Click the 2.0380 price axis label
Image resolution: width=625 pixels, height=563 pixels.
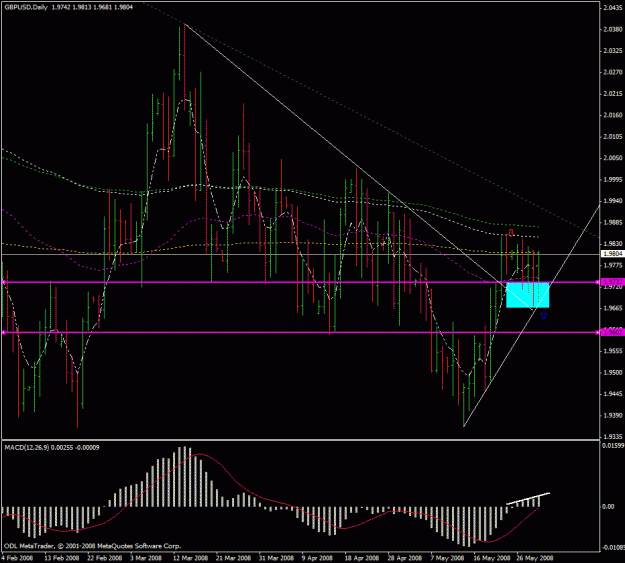click(x=613, y=29)
